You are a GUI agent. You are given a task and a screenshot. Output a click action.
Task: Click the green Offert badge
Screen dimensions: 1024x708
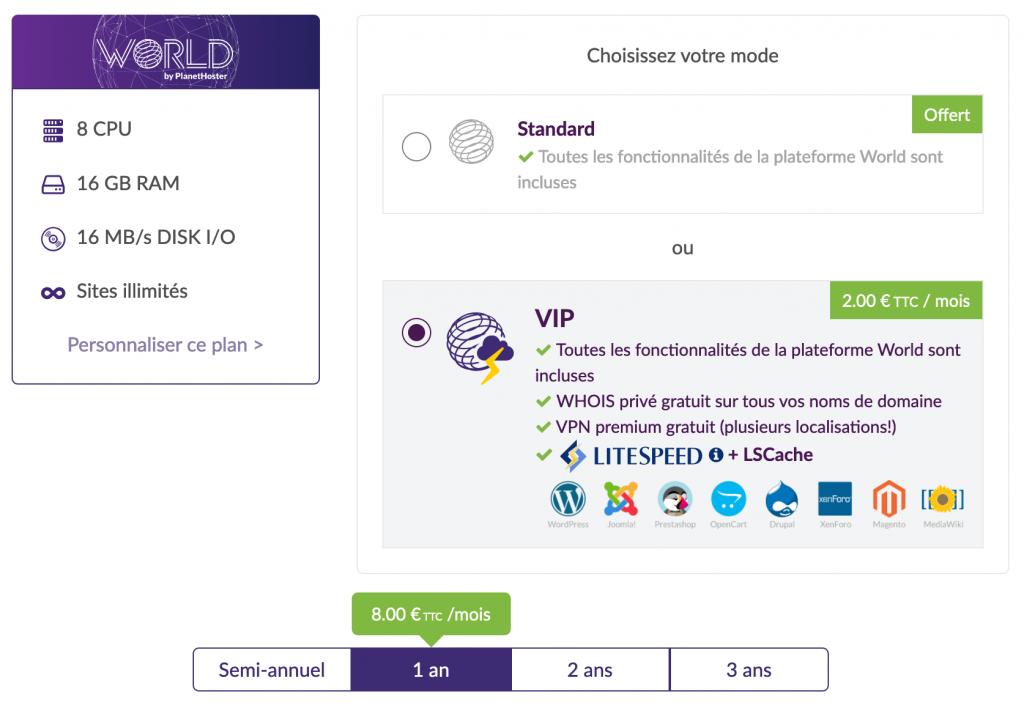click(x=947, y=114)
